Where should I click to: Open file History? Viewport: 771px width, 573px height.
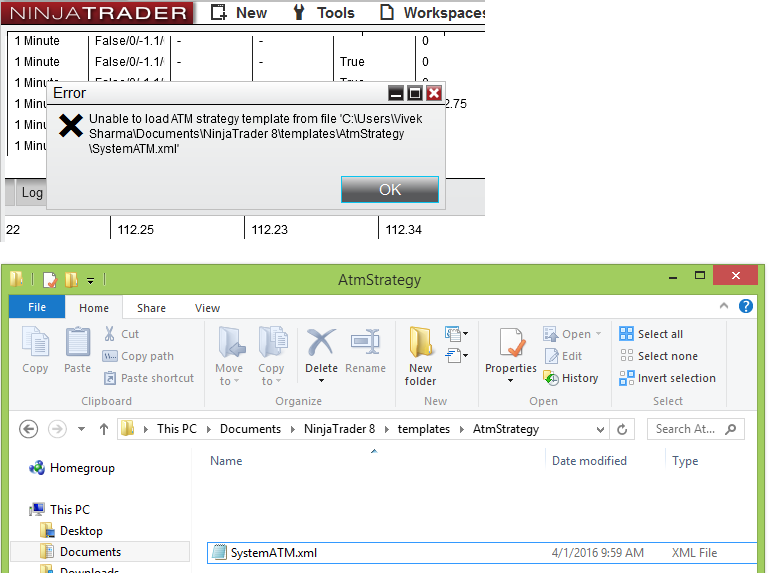[571, 378]
